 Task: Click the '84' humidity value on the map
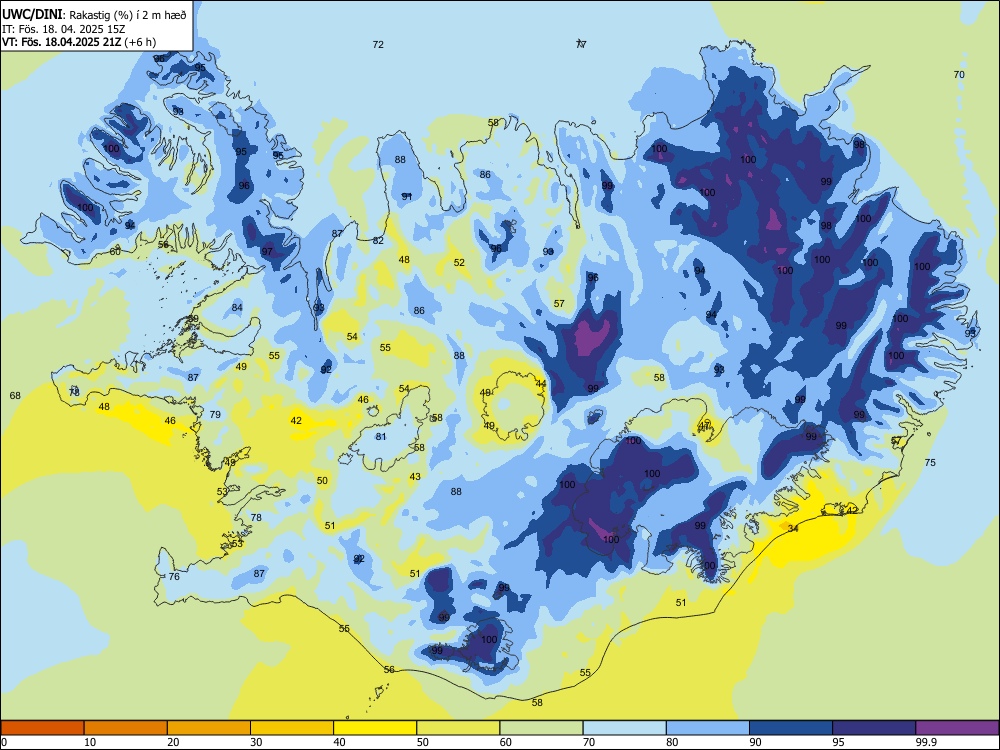[237, 308]
